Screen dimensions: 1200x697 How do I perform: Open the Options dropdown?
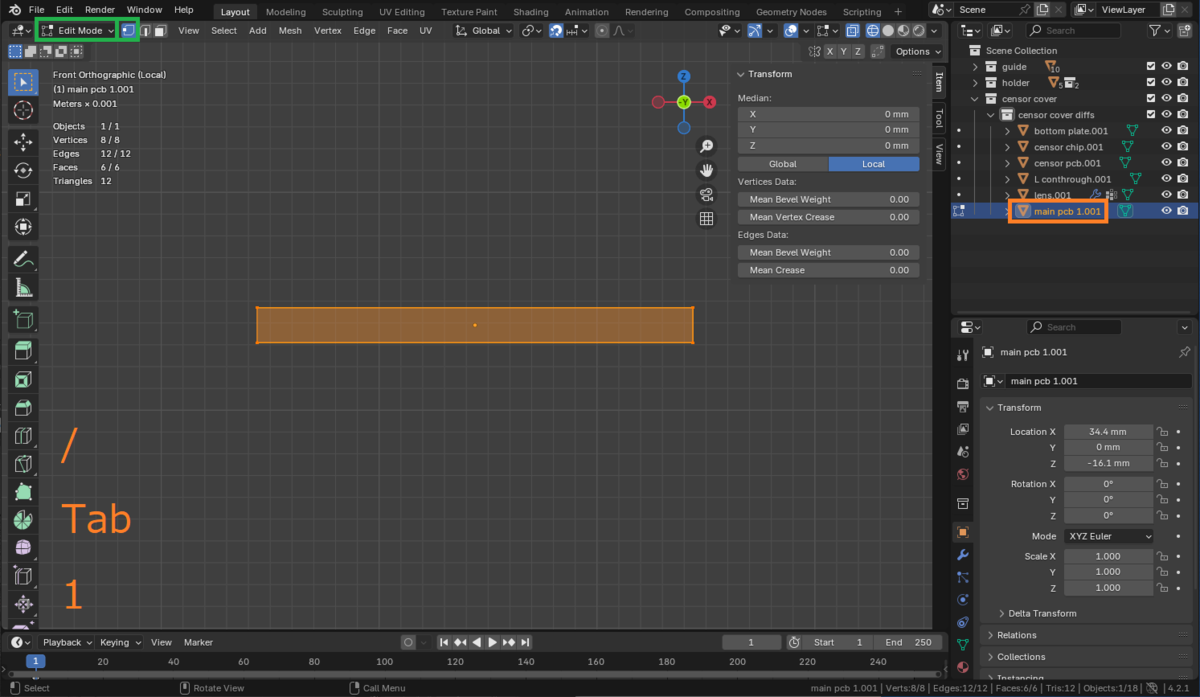(x=917, y=51)
